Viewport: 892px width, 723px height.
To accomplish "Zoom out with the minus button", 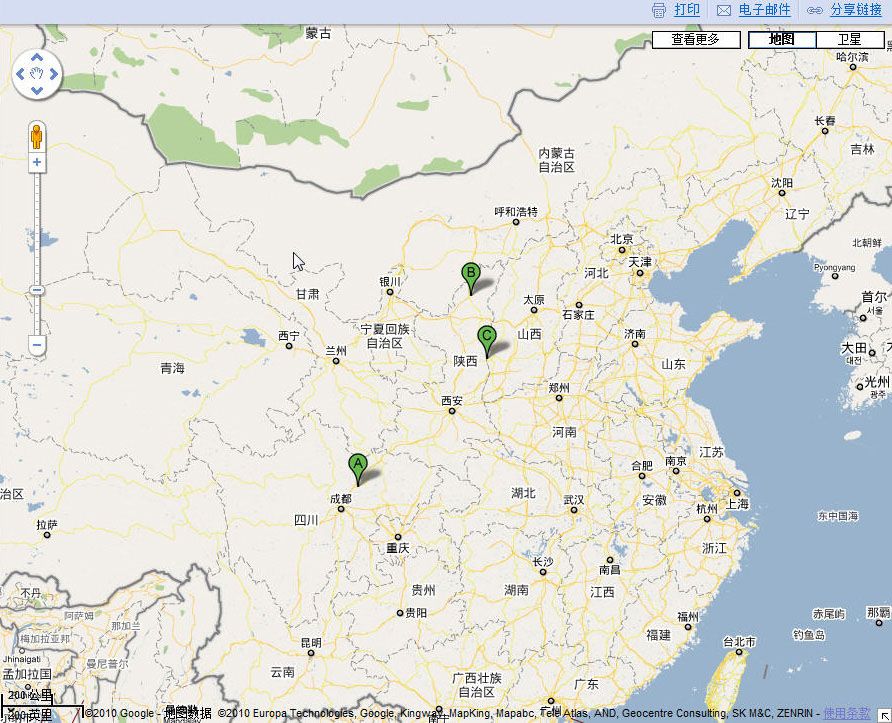I will tap(37, 345).
